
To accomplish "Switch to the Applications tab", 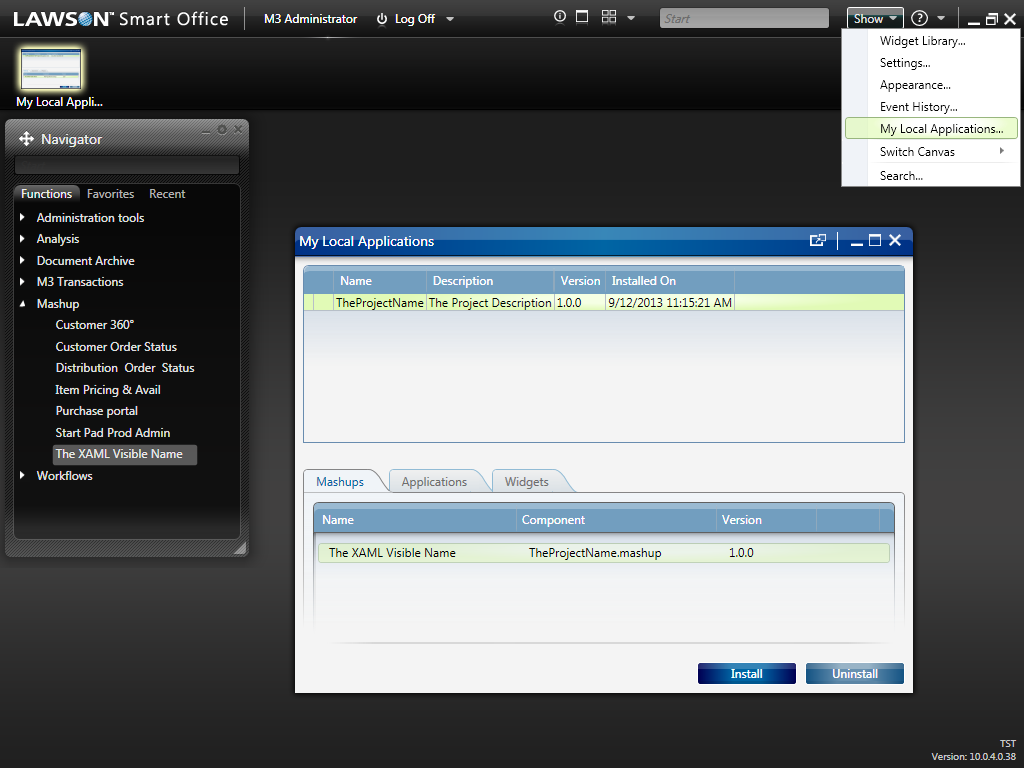I will (x=434, y=482).
